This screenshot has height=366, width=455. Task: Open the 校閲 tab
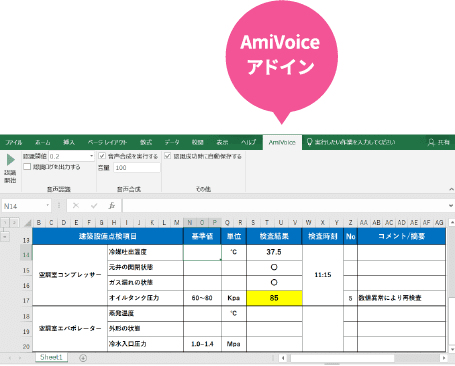coord(197,142)
